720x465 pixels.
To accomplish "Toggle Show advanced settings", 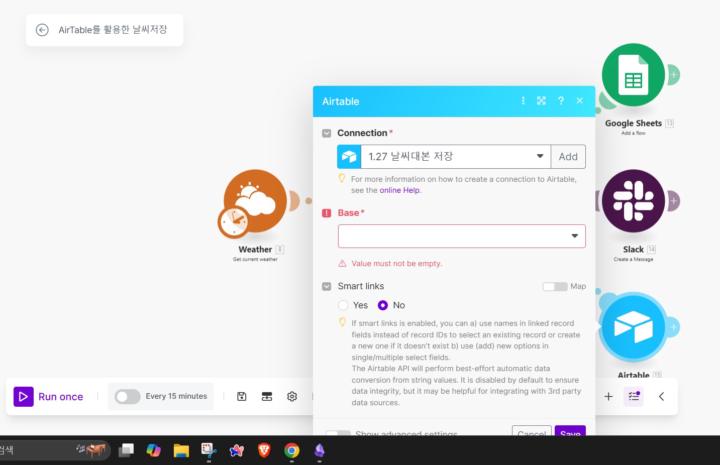I will (338, 433).
